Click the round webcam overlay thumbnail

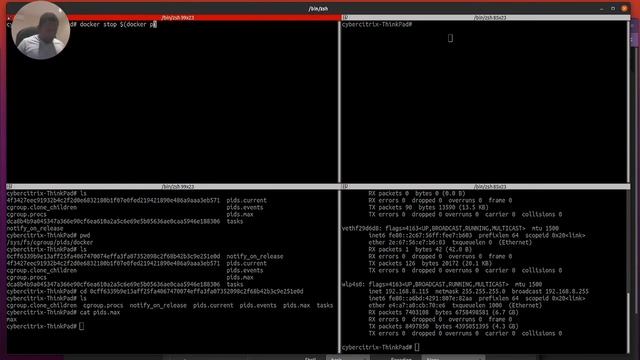click(40, 30)
